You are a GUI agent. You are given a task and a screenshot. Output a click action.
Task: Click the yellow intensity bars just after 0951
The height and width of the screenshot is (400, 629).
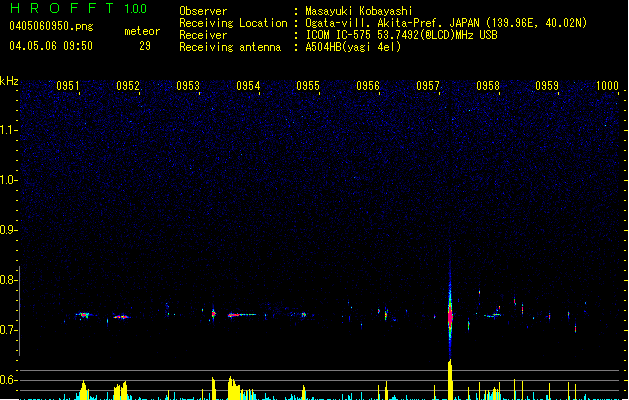pyautogui.click(x=83, y=390)
